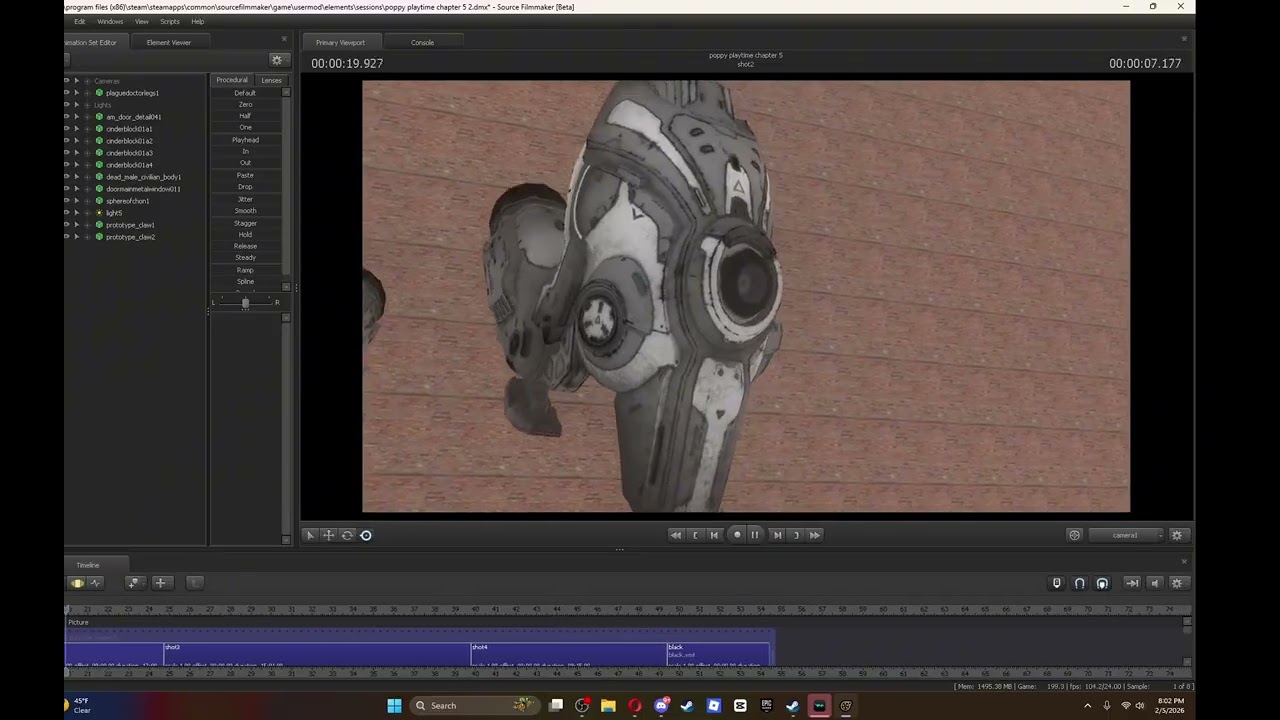This screenshot has width=1280, height=720.
Task: Switch to the graph editor mode icon
Action: pos(96,583)
